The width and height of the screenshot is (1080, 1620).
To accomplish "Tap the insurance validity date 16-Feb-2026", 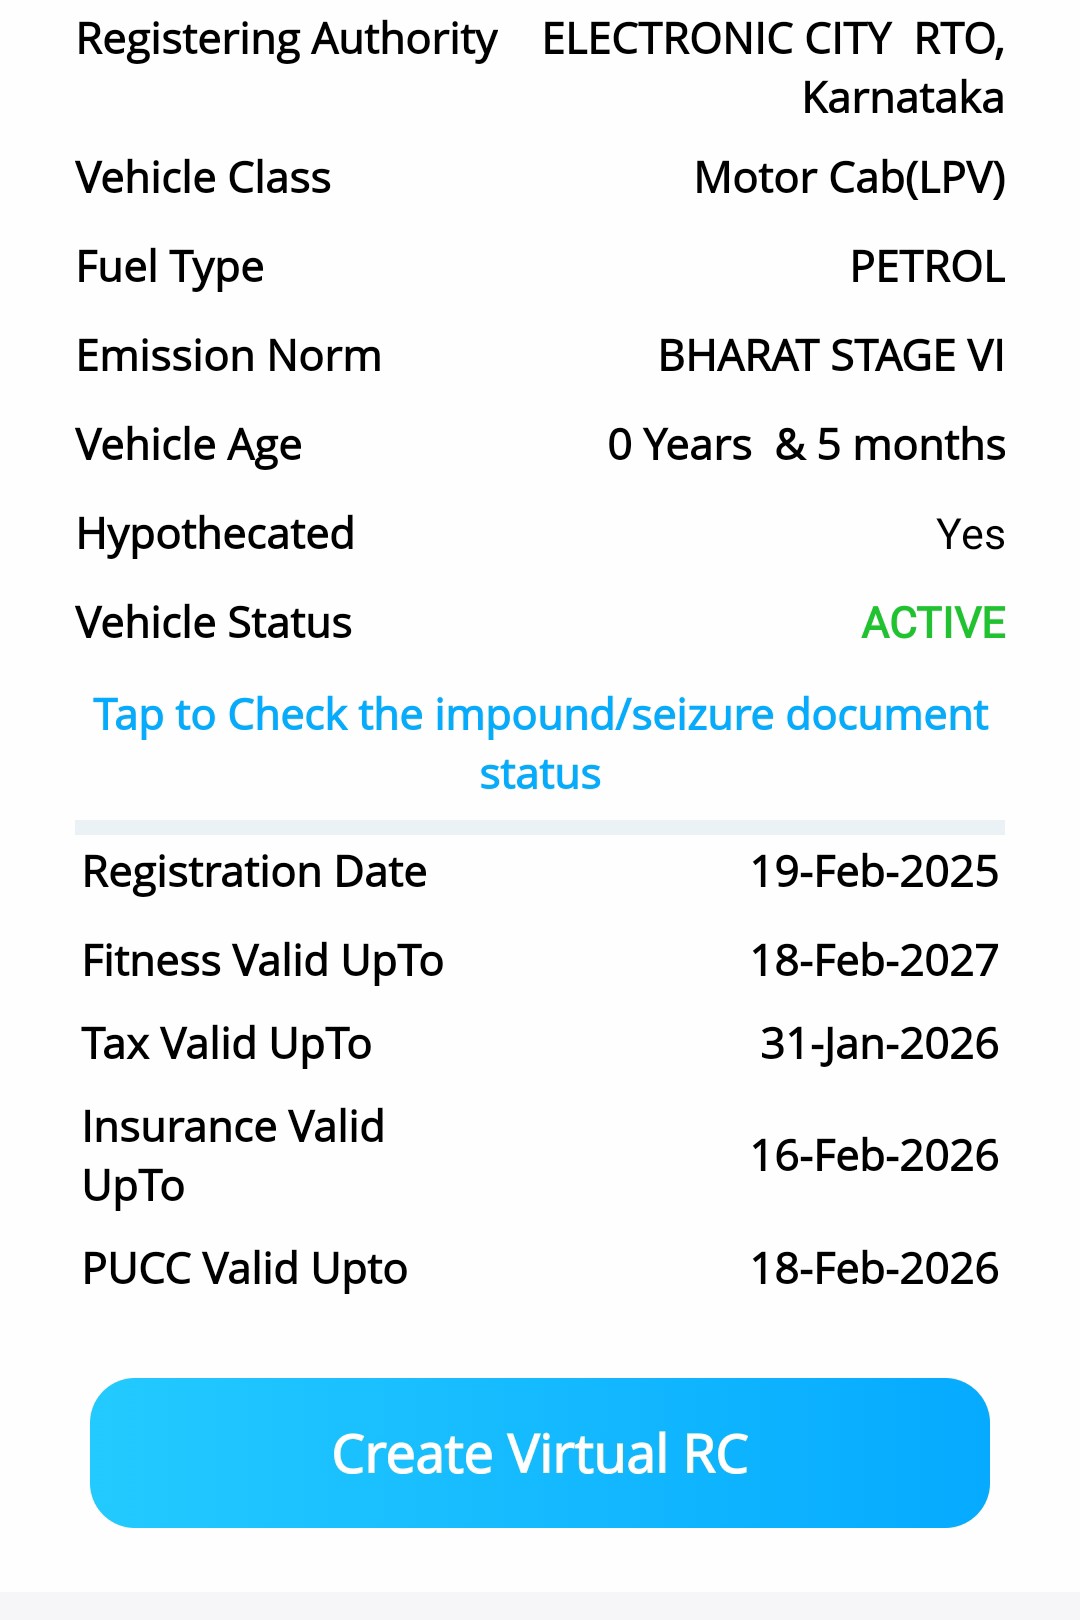I will [874, 1156].
